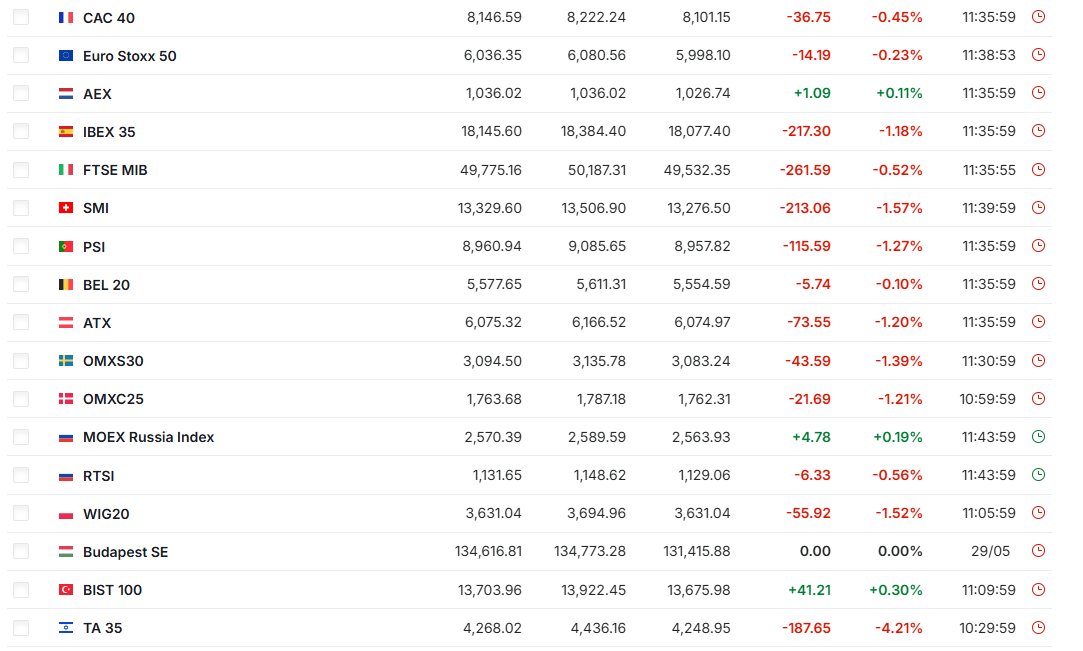Click the clock icon in the TA 35 row

(1038, 628)
